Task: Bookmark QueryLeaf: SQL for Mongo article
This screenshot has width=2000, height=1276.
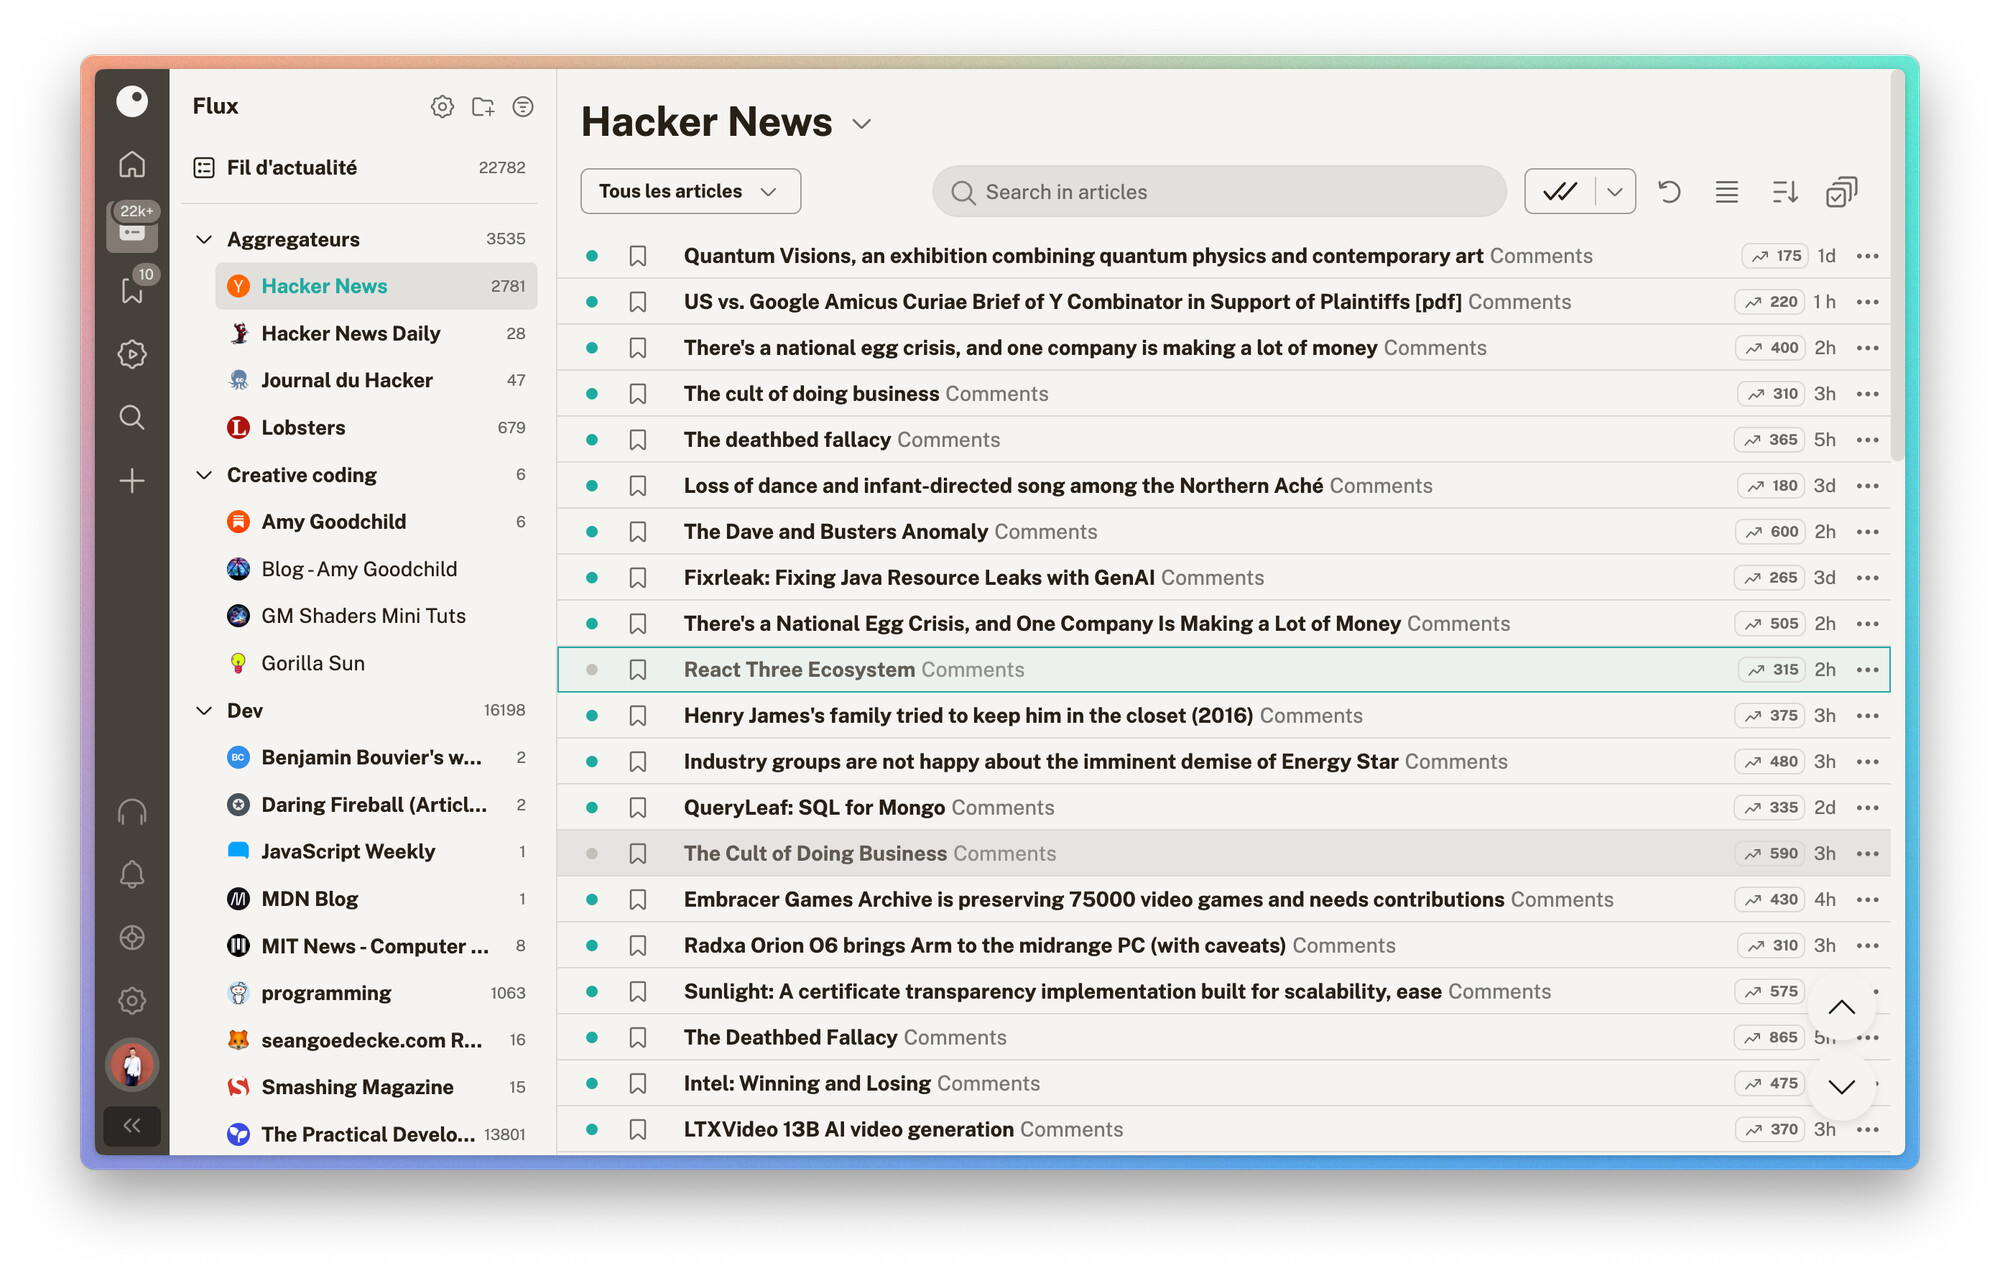Action: point(638,808)
